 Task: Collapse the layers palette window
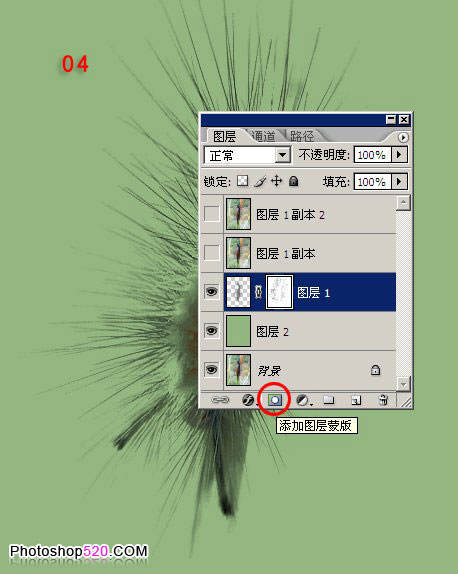pos(391,119)
